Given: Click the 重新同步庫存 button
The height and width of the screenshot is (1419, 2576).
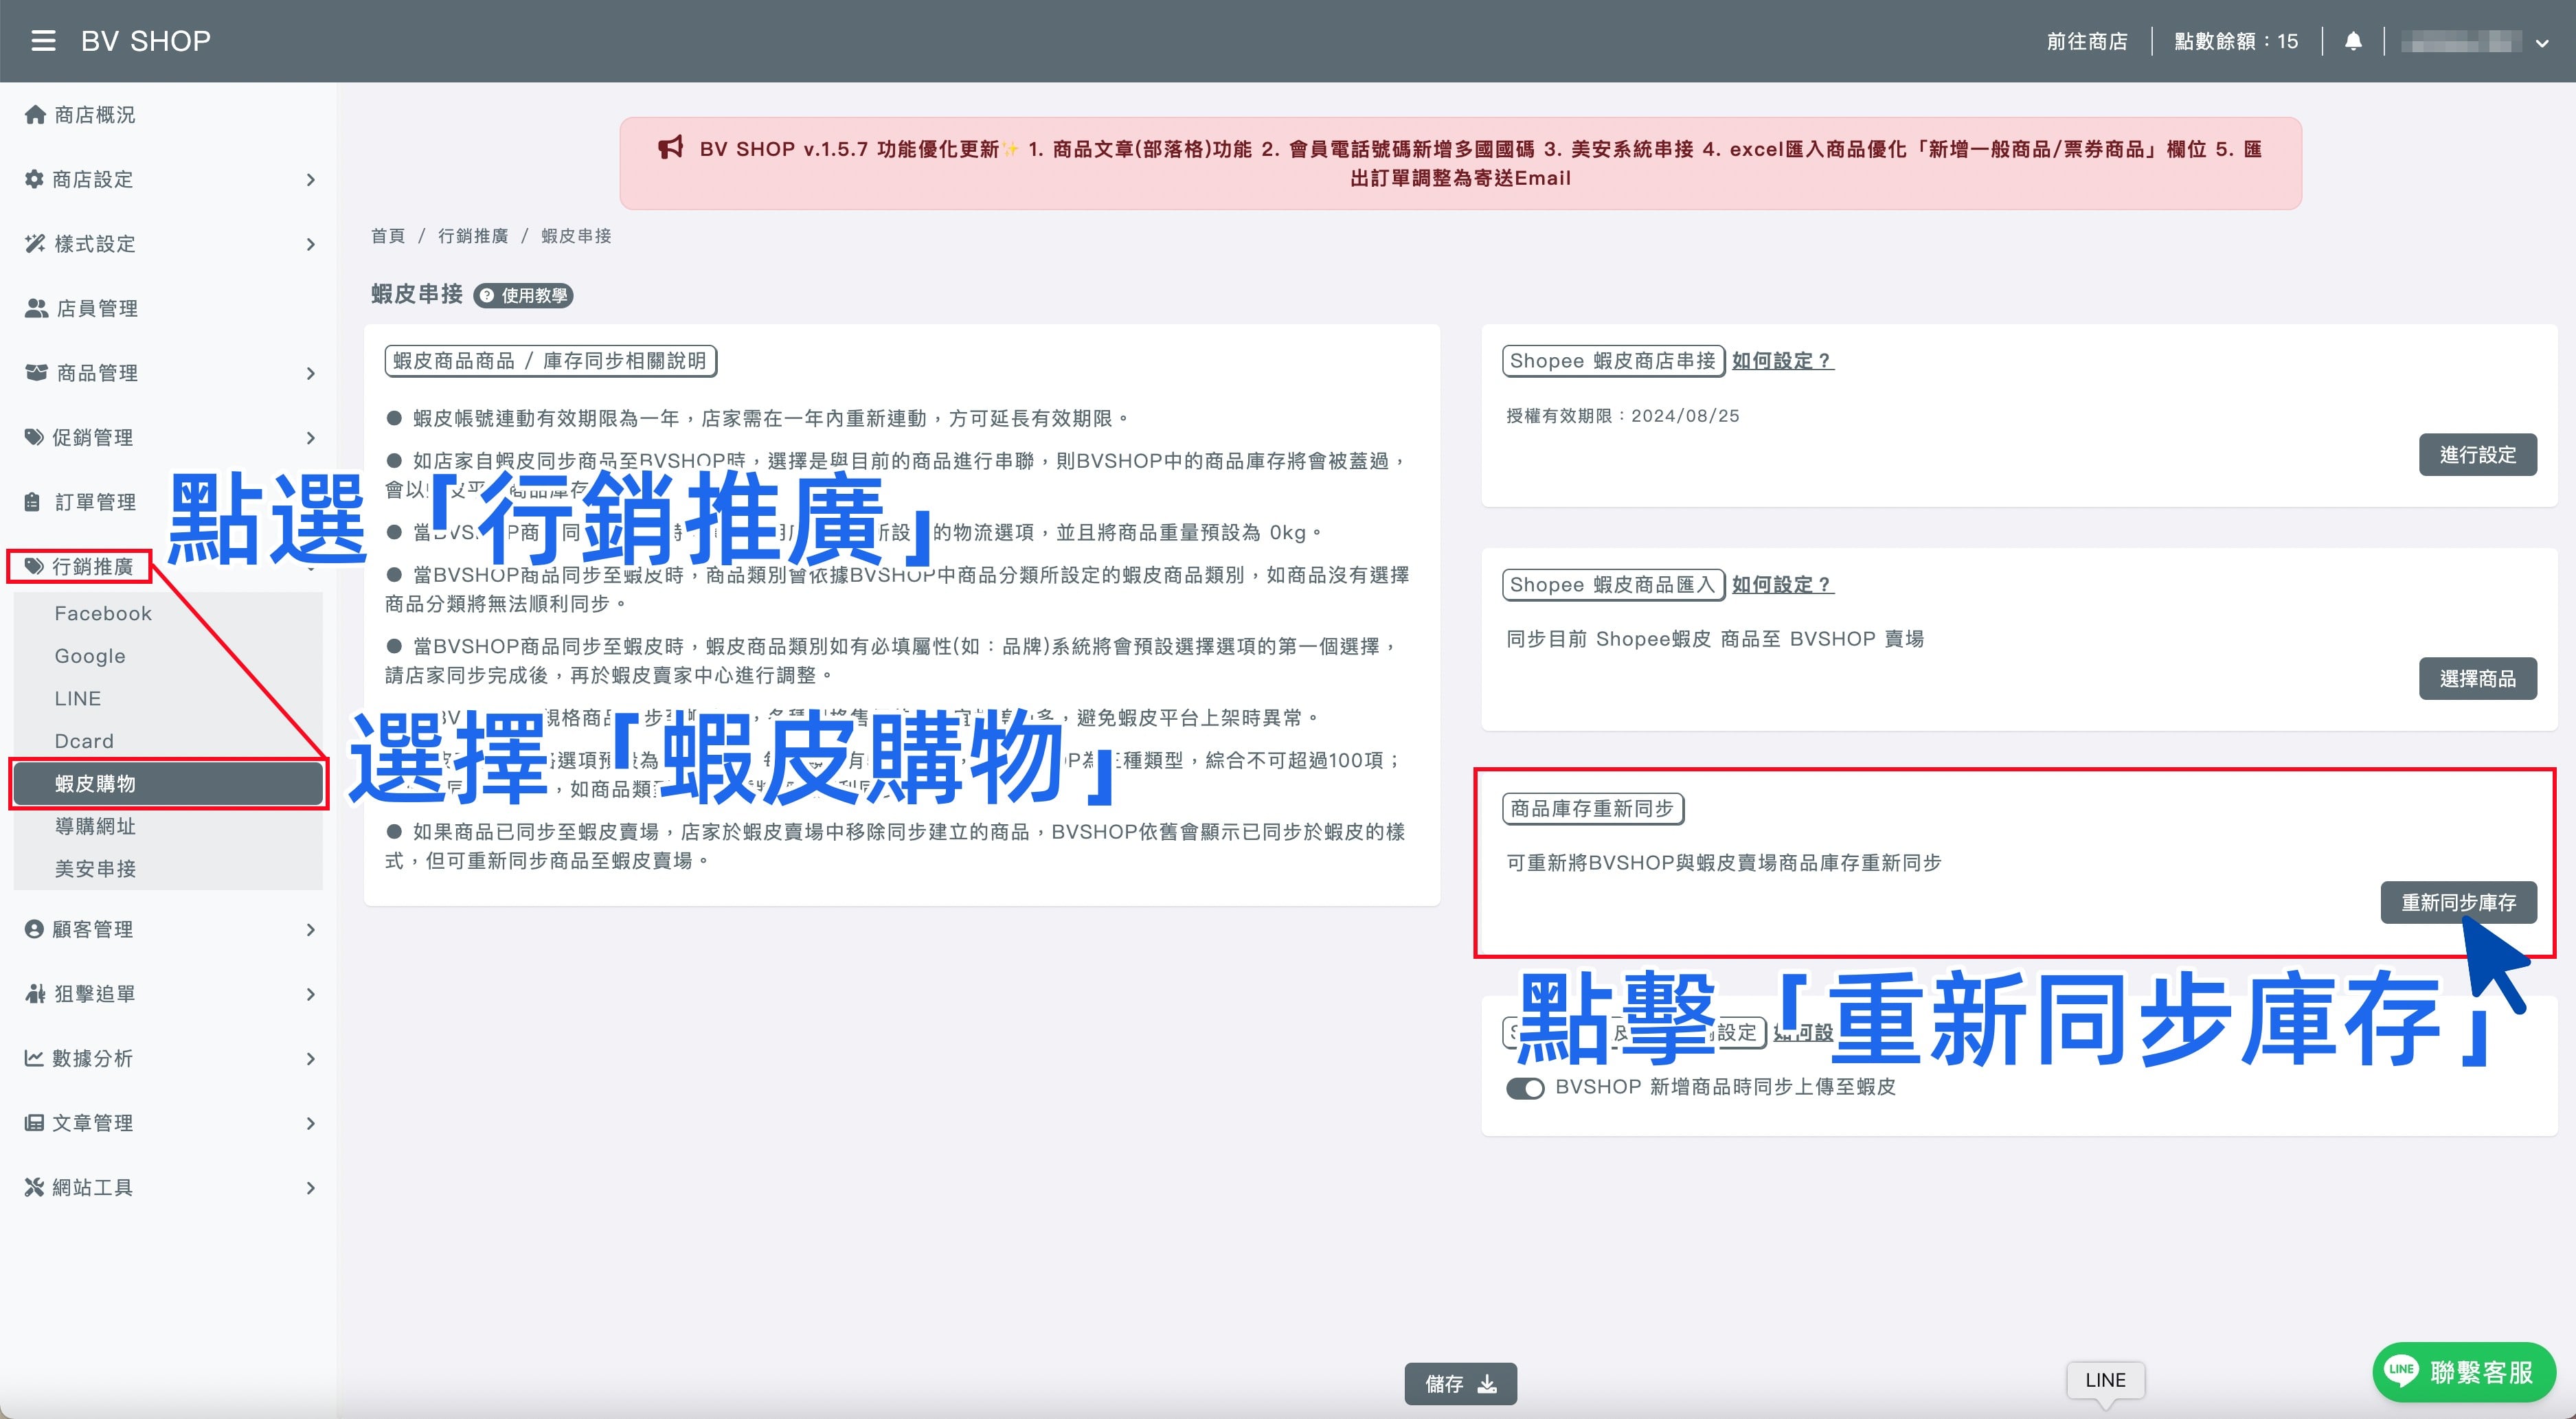Looking at the screenshot, I should [2458, 902].
